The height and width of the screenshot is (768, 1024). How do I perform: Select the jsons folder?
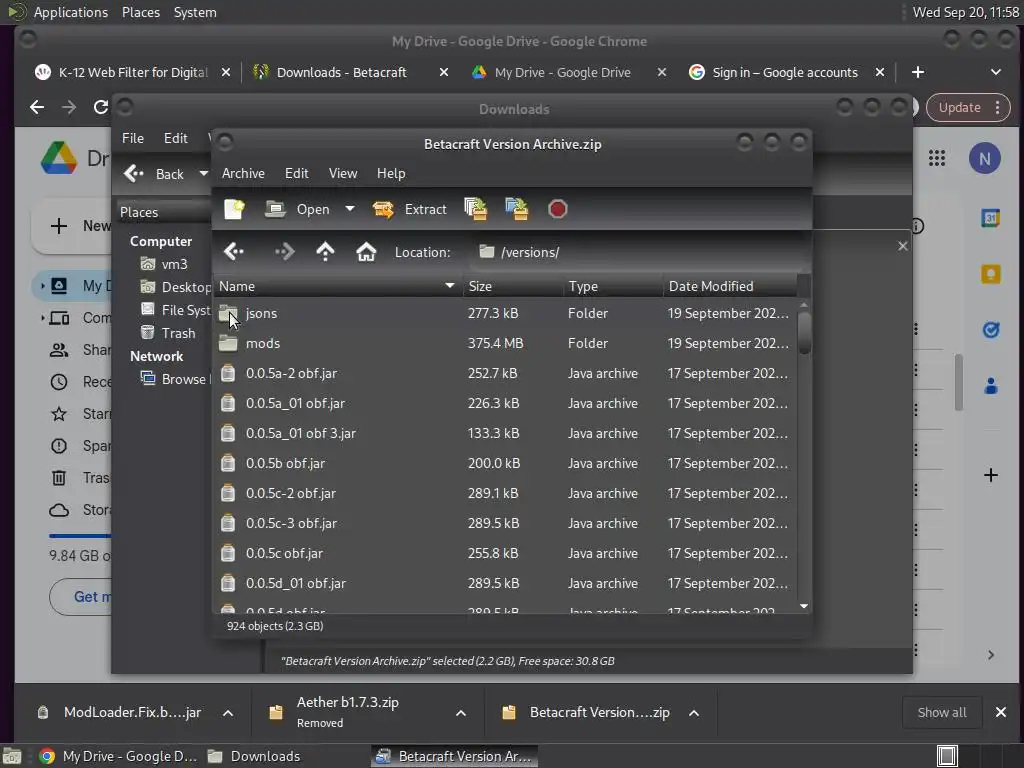[505, 313]
